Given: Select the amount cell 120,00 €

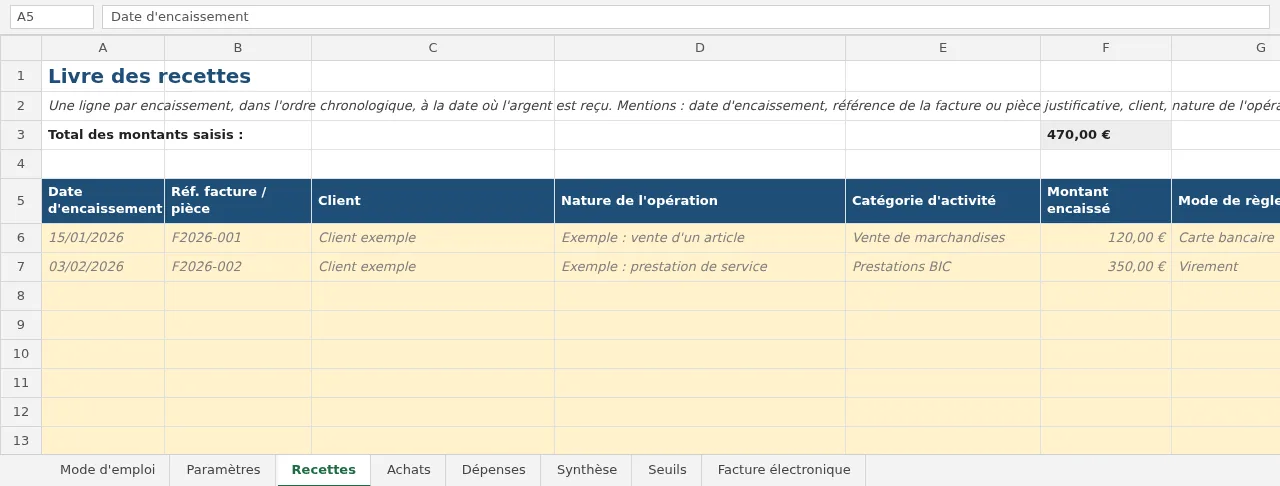Looking at the screenshot, I should pyautogui.click(x=1106, y=238).
